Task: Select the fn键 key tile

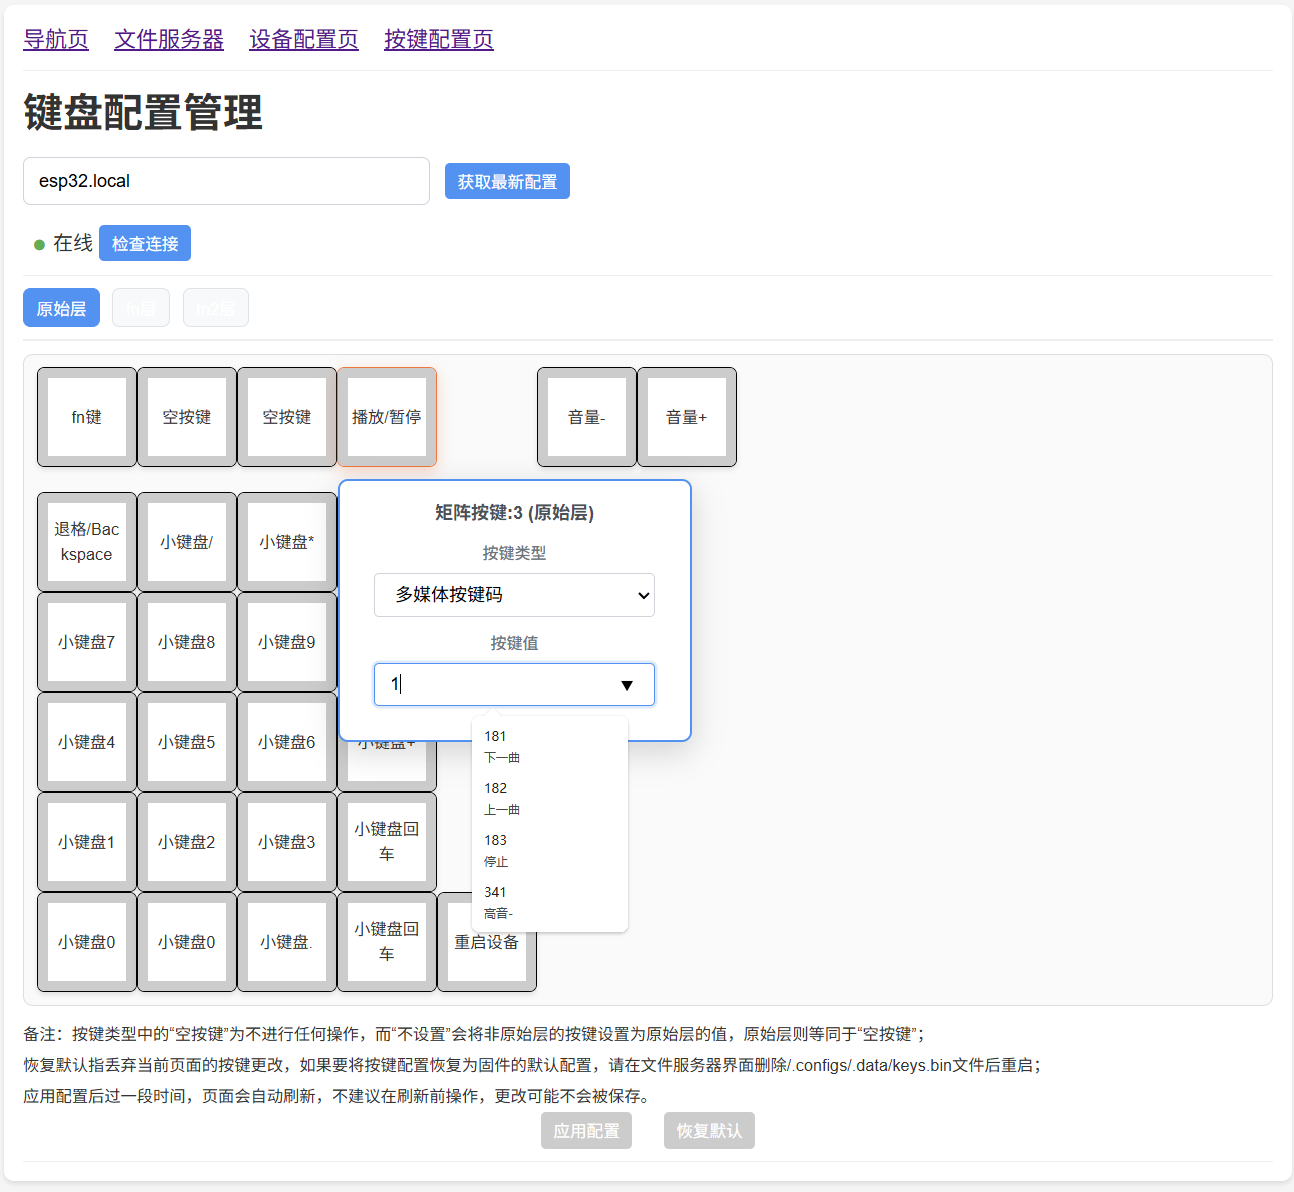Action: coord(87,417)
